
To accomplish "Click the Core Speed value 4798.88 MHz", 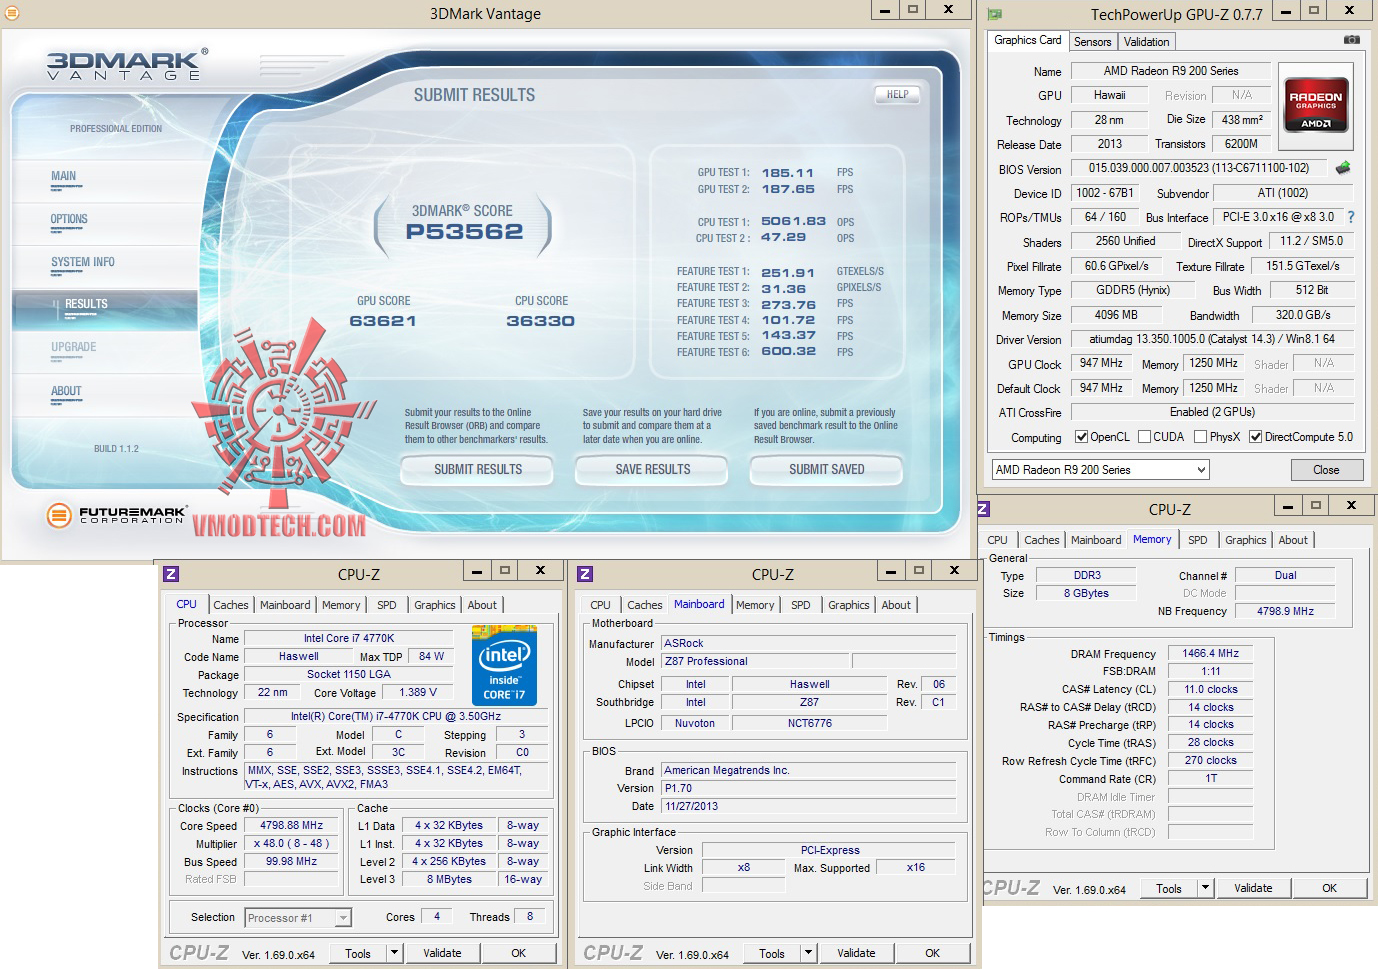I will pos(291,825).
